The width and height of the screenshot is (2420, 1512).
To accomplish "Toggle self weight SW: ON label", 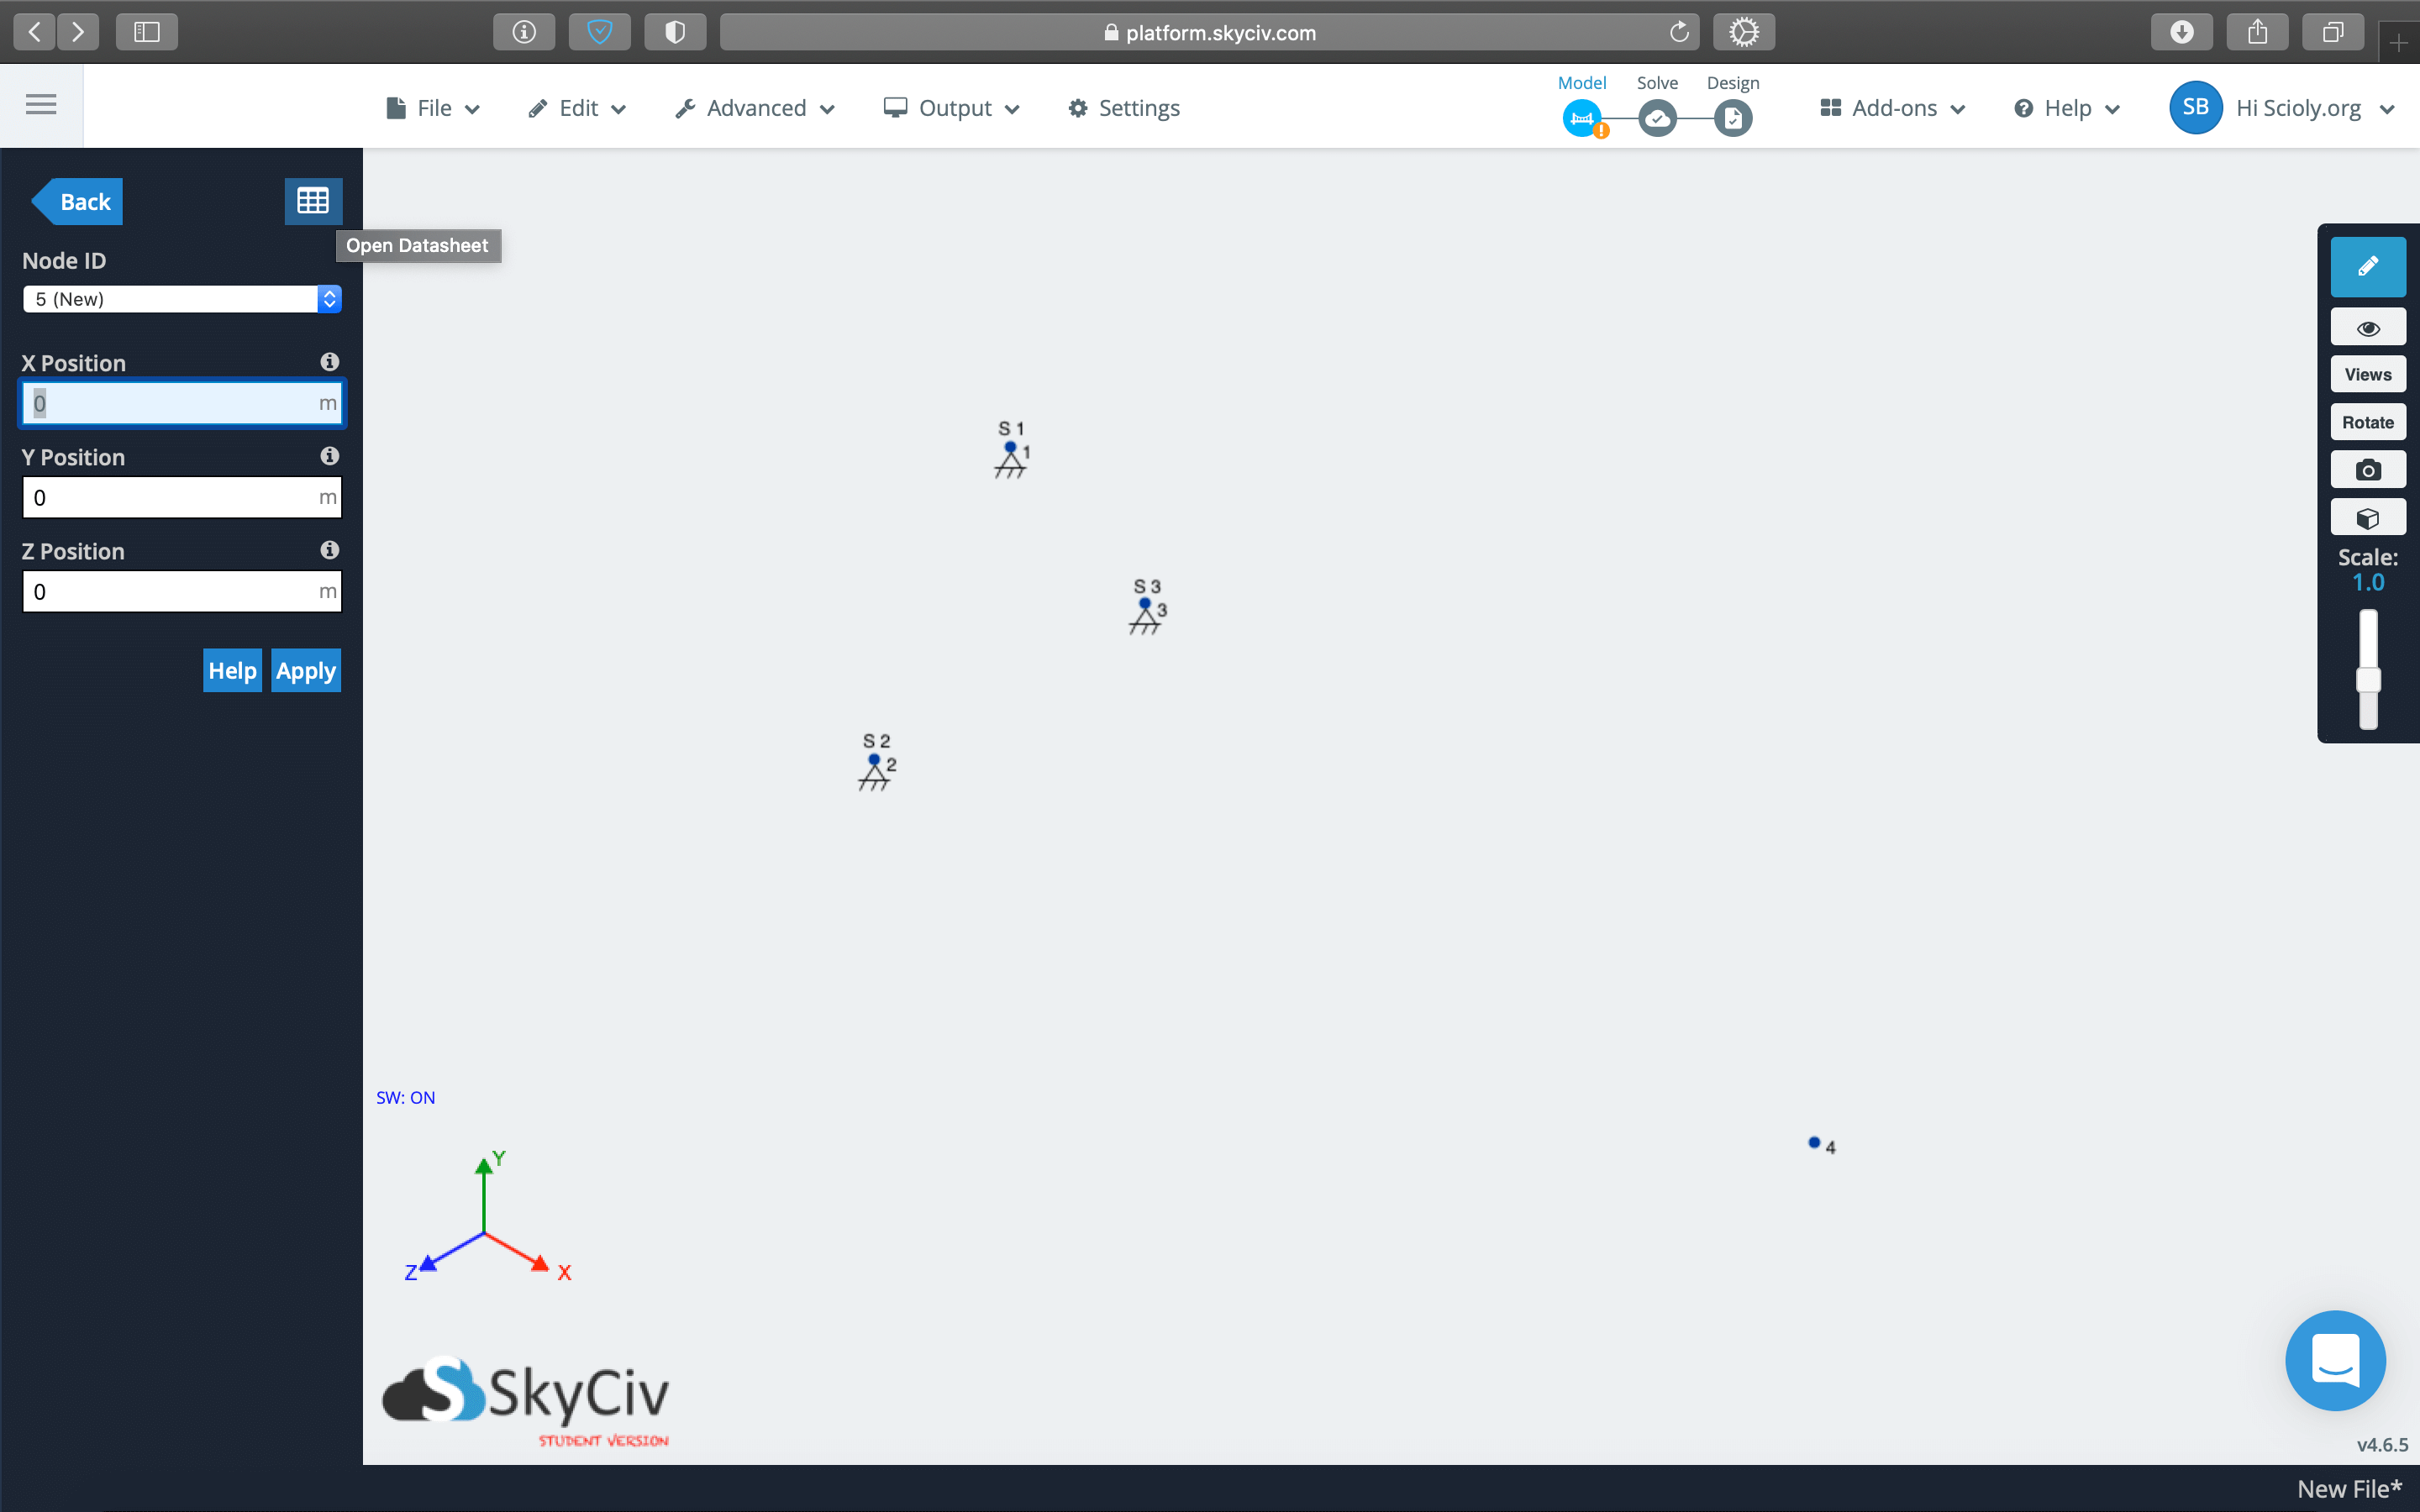I will (x=405, y=1098).
